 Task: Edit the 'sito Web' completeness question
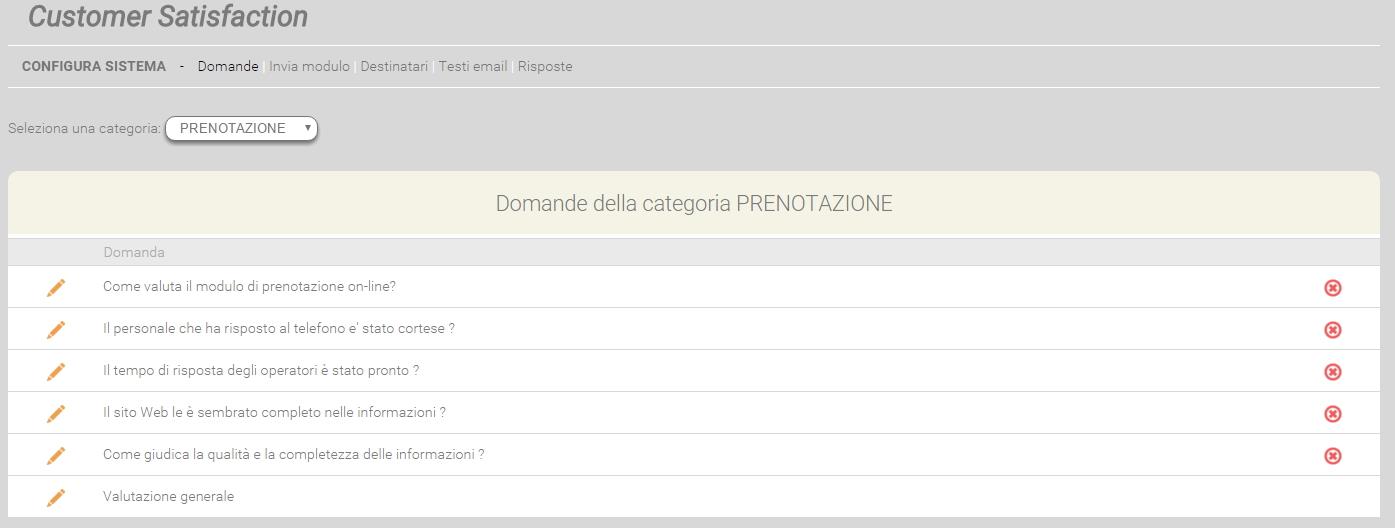click(x=56, y=413)
